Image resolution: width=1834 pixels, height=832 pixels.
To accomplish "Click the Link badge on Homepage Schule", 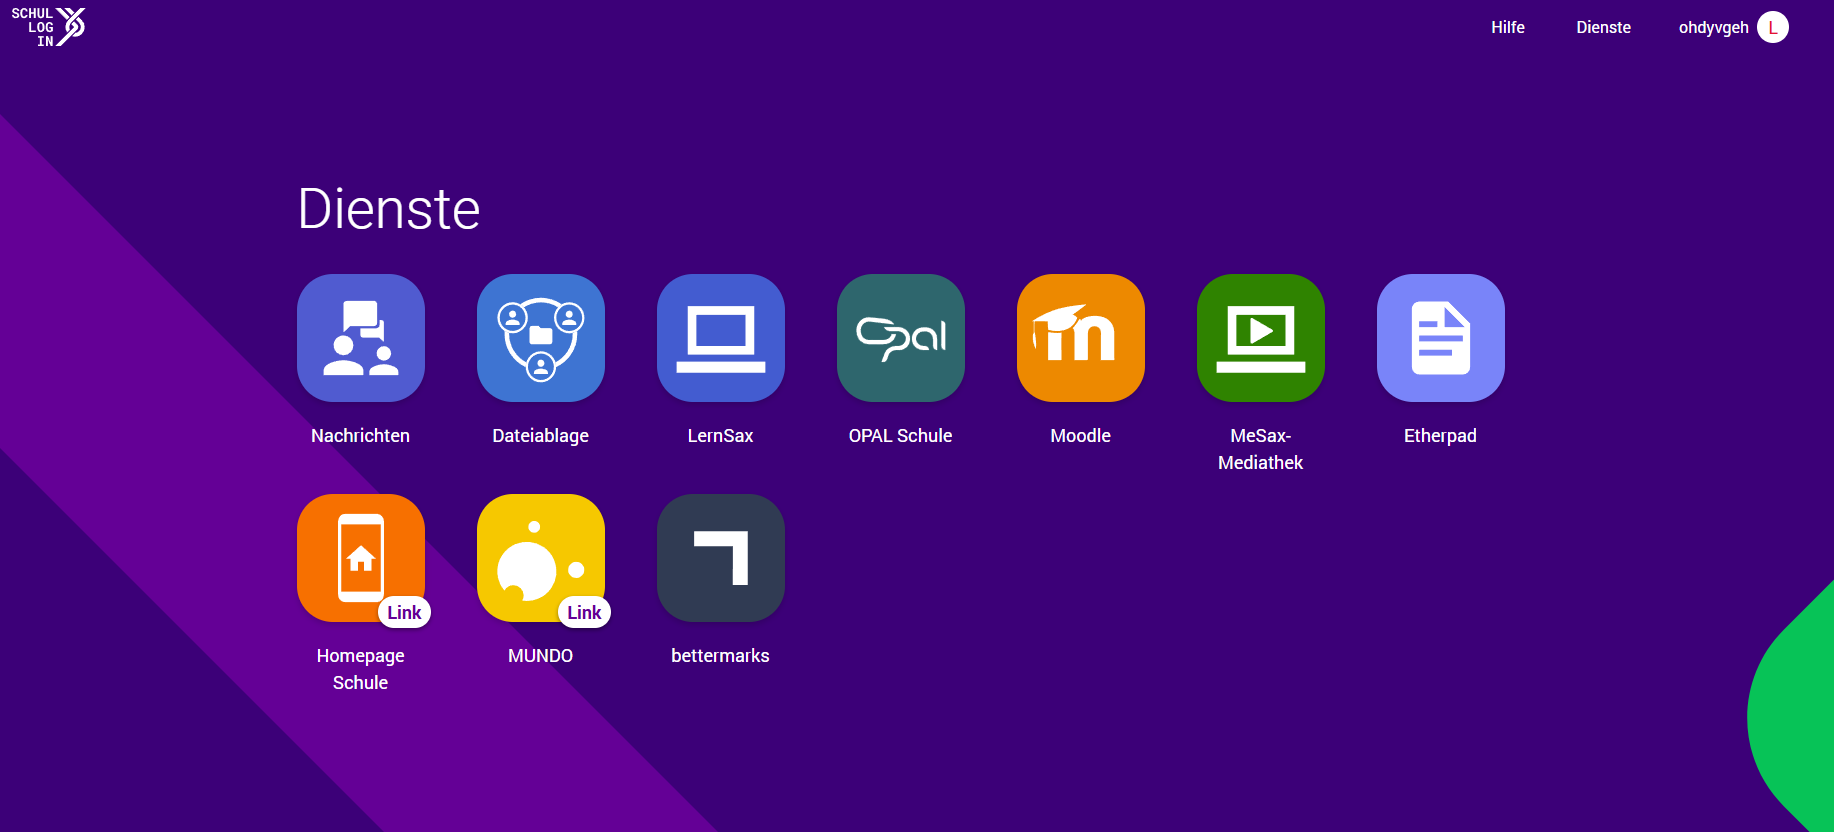I will click(x=404, y=612).
